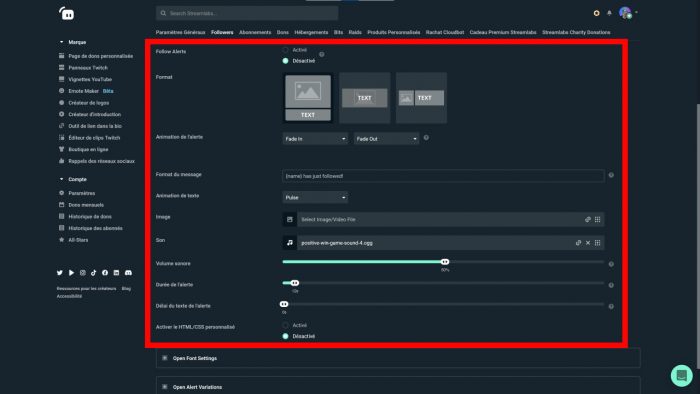
Task: Click the Blog footer link
Action: (x=126, y=289)
